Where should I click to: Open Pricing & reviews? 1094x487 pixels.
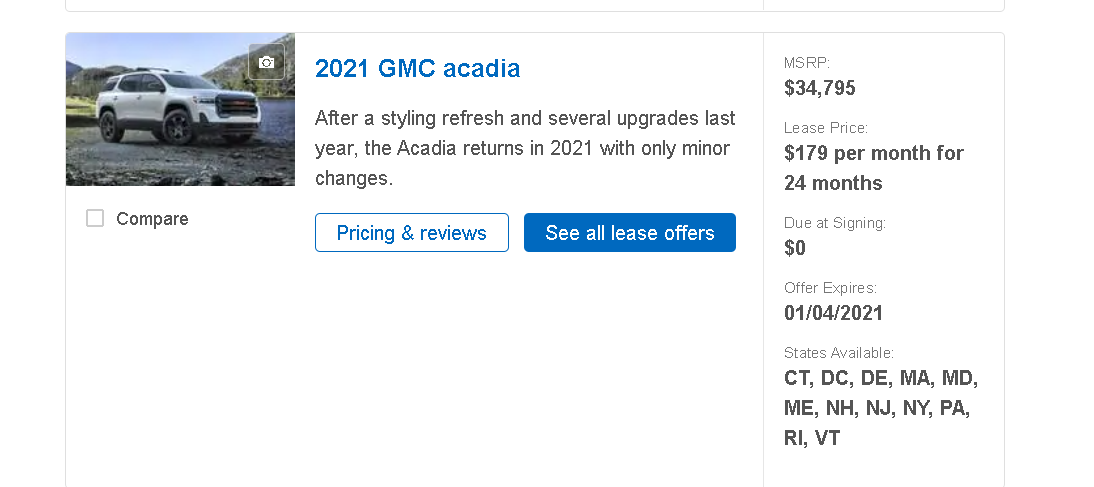[412, 232]
